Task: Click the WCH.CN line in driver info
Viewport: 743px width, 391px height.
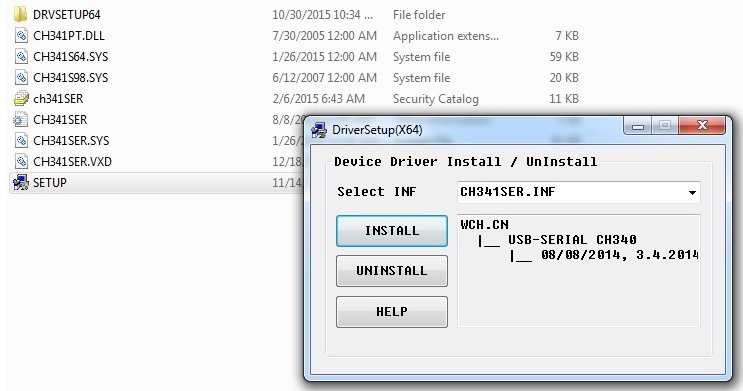Action: 484,224
